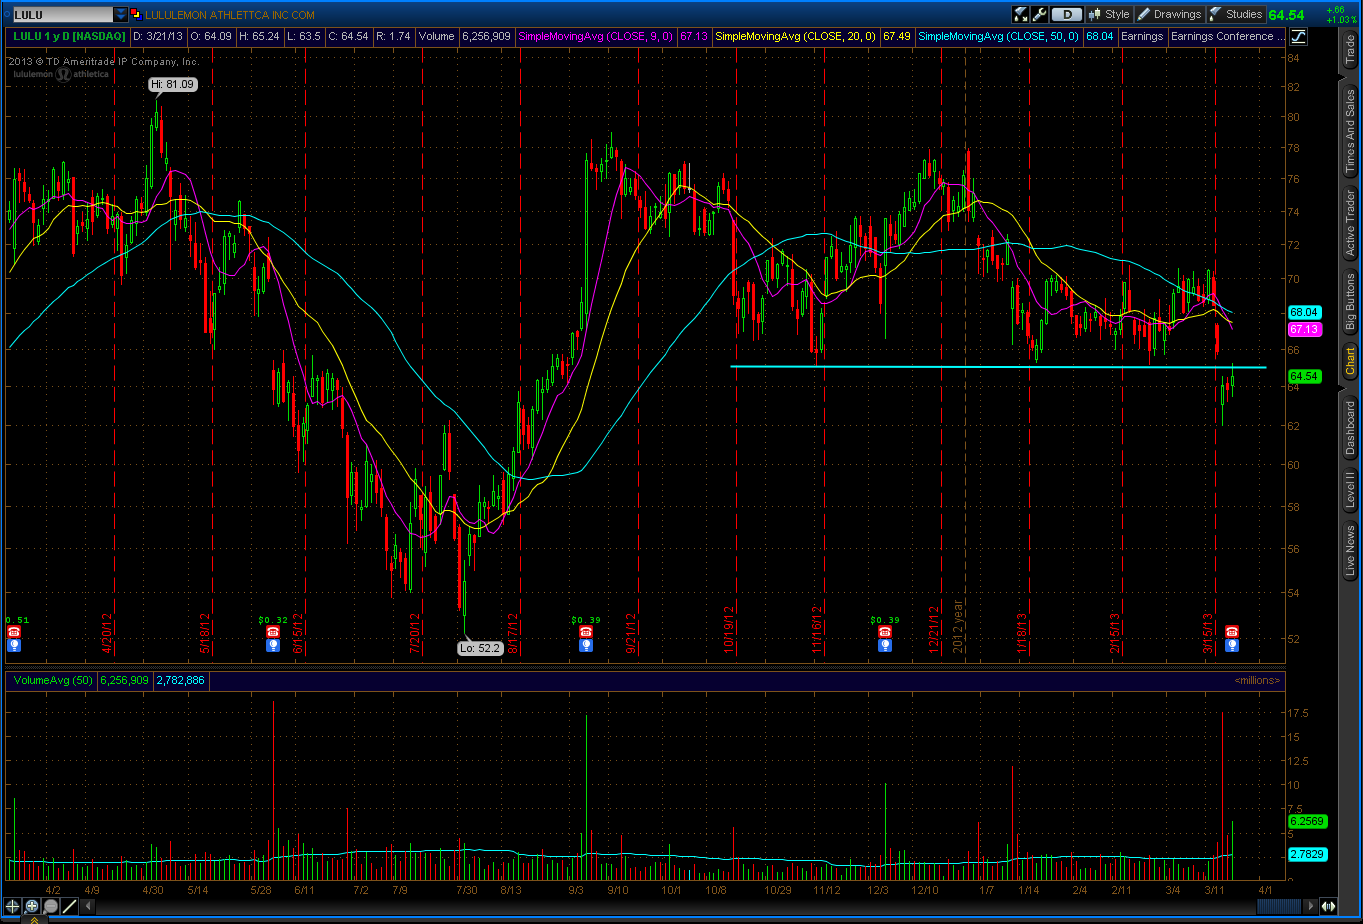Open the LULU symbol dropdown arrow
This screenshot has width=1363, height=924.
[121, 15]
